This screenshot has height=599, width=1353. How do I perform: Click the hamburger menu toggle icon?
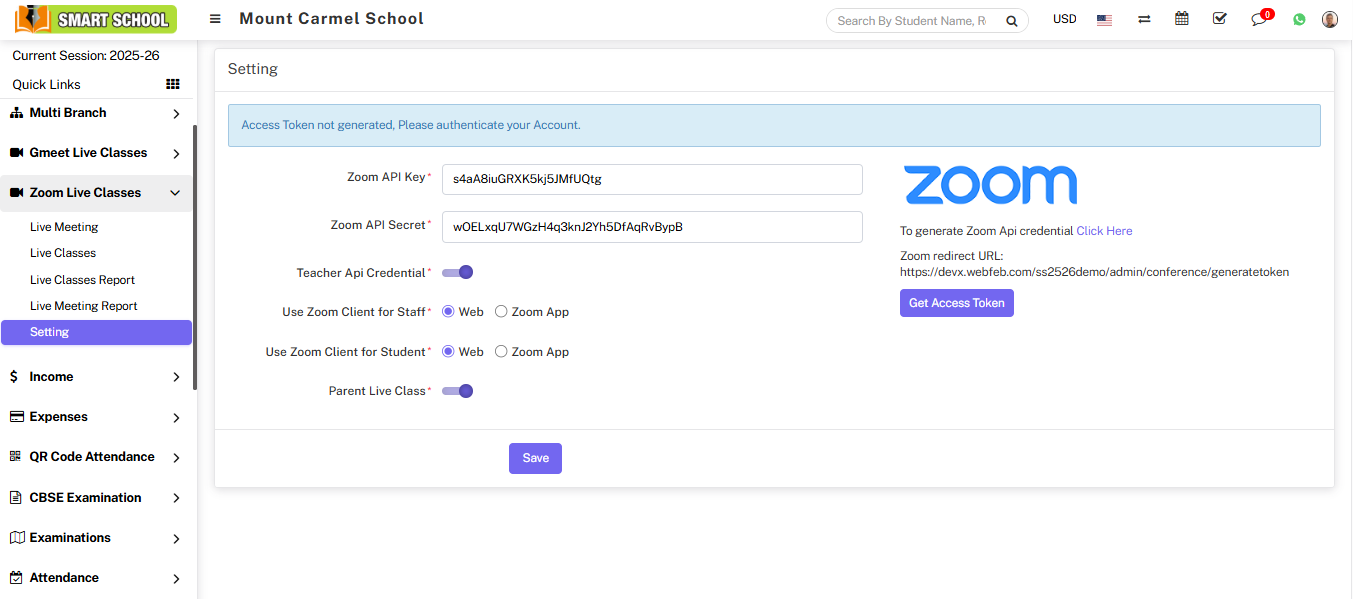coord(216,19)
